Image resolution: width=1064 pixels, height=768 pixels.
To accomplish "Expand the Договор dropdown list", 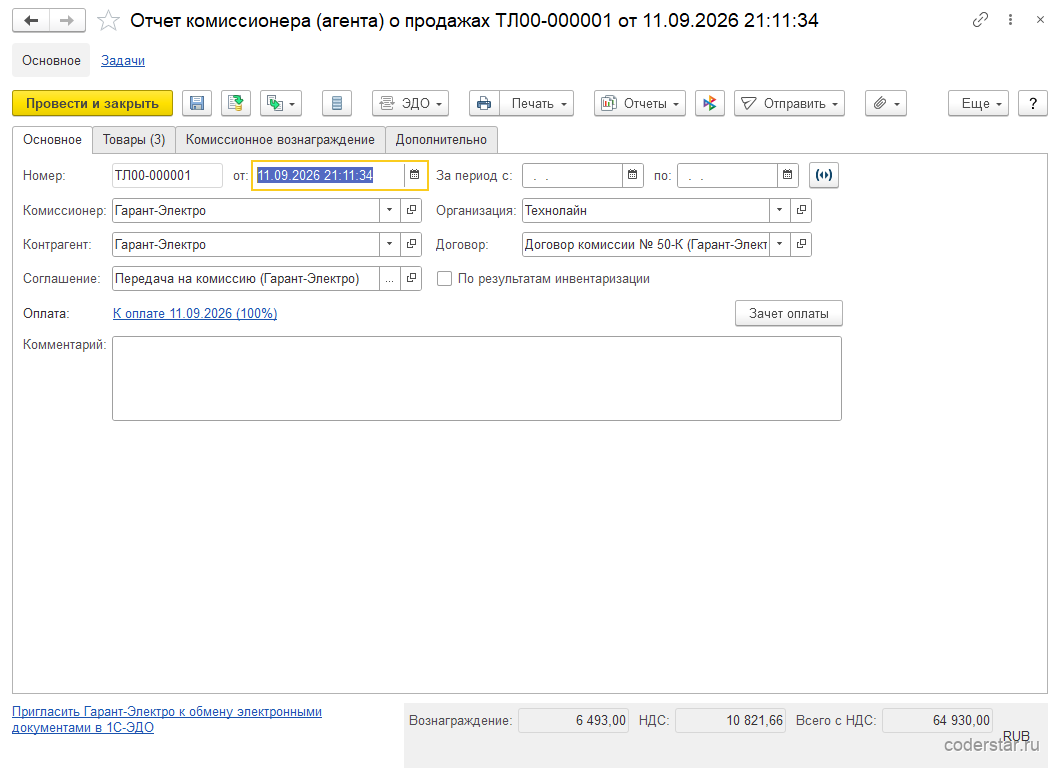I will click(780, 244).
